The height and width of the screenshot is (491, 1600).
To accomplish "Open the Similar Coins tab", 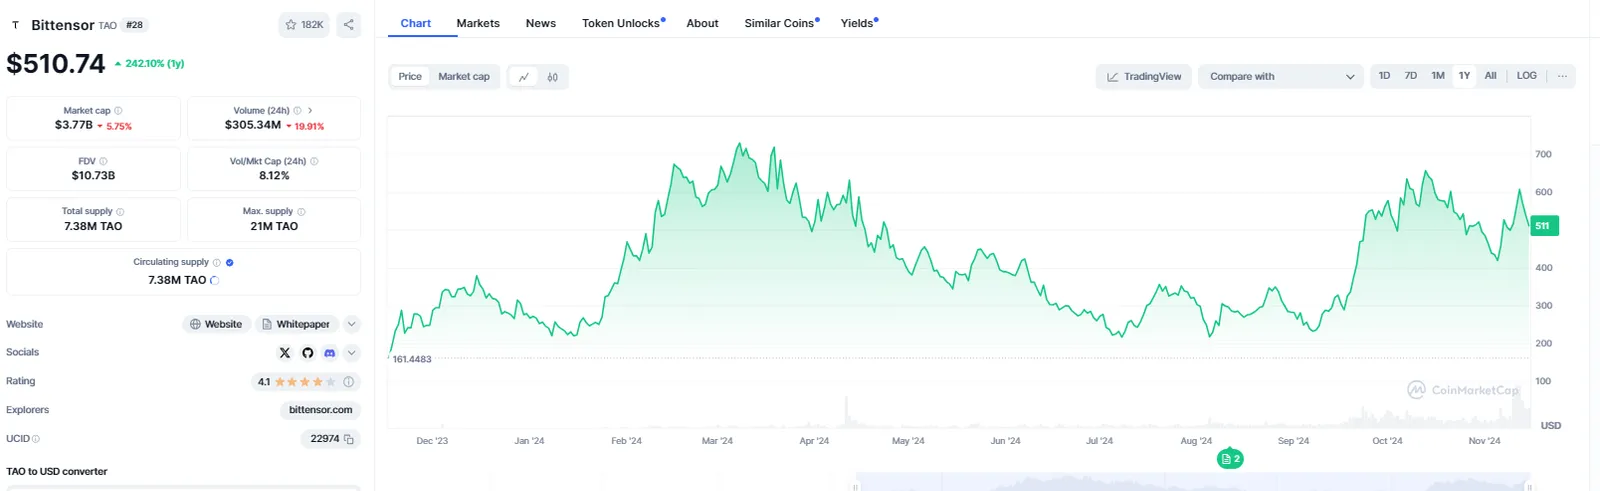I will click(x=781, y=23).
